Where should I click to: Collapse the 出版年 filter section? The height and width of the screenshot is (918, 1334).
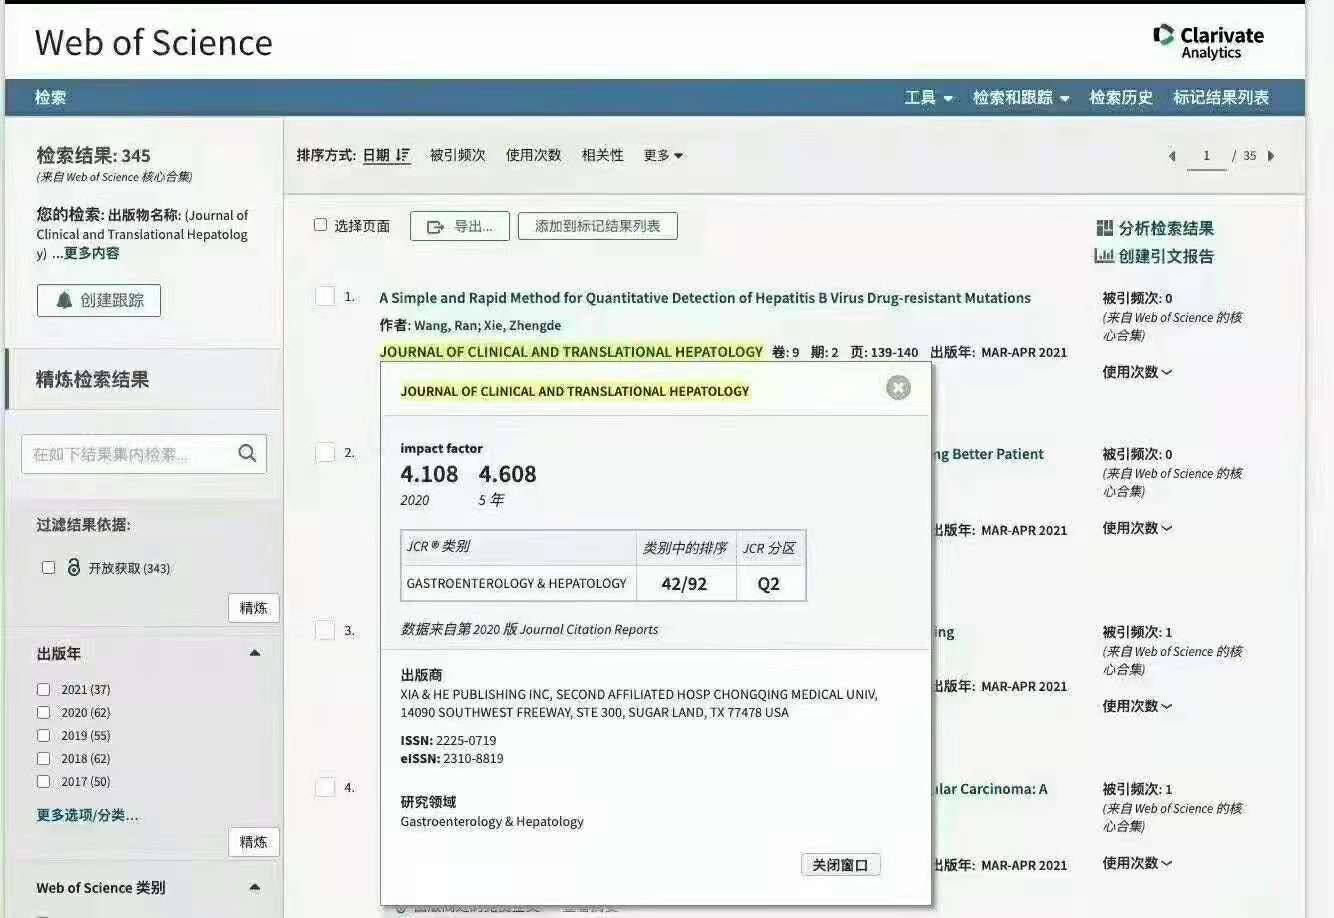[255, 653]
